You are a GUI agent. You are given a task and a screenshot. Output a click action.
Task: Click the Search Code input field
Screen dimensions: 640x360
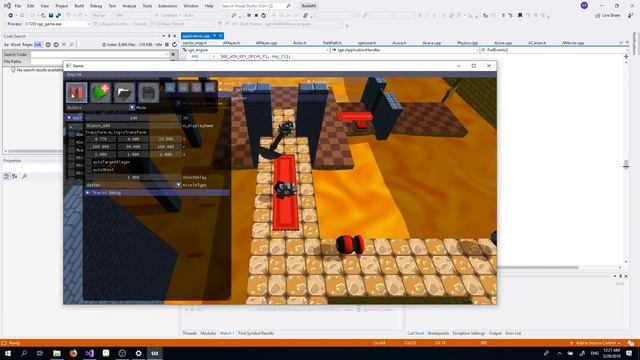click(x=100, y=54)
